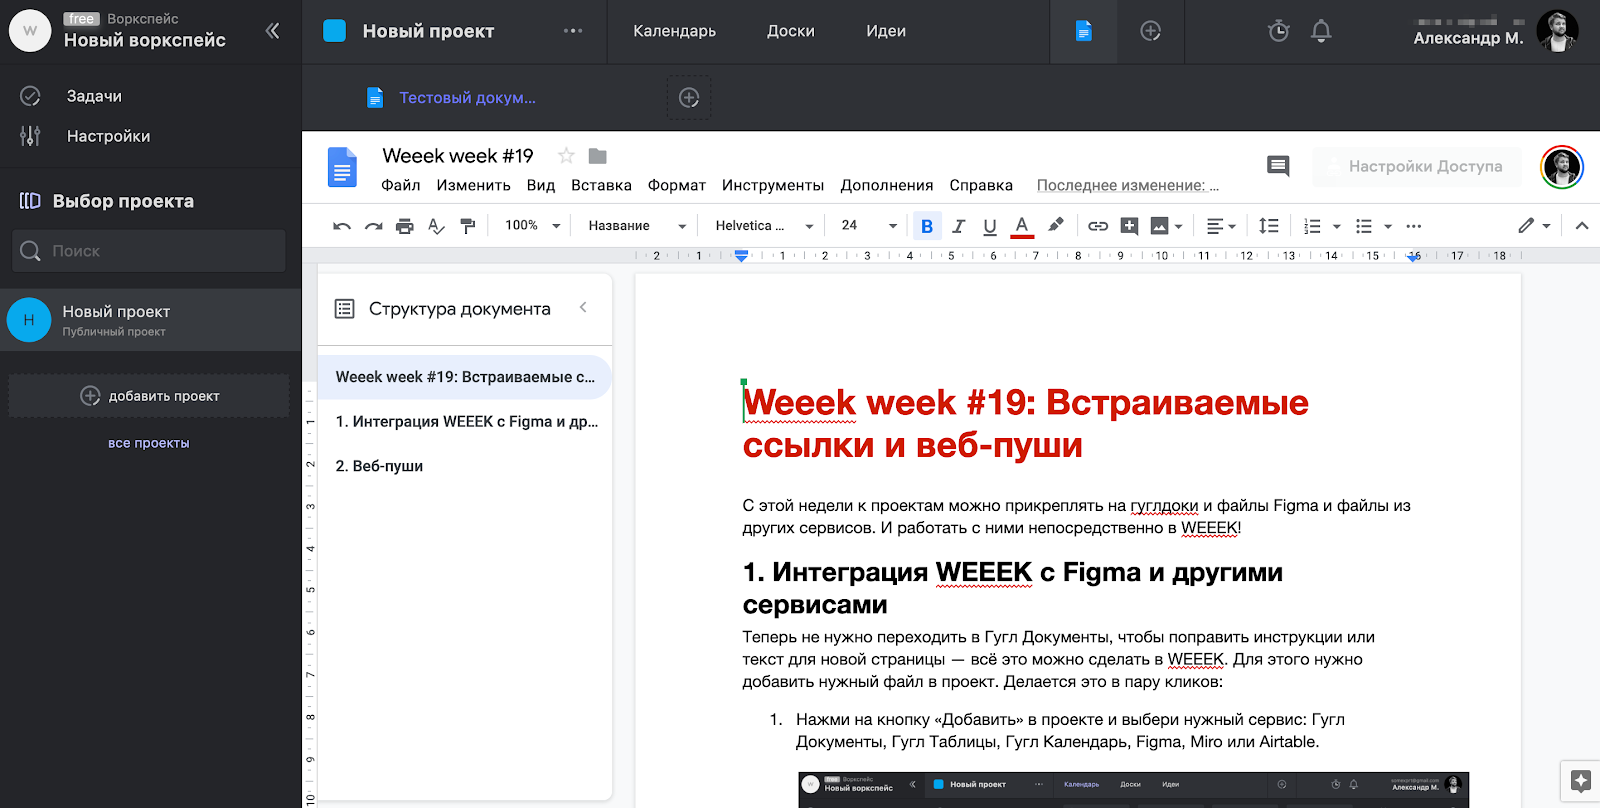Click the insert link icon

[x=1098, y=226]
